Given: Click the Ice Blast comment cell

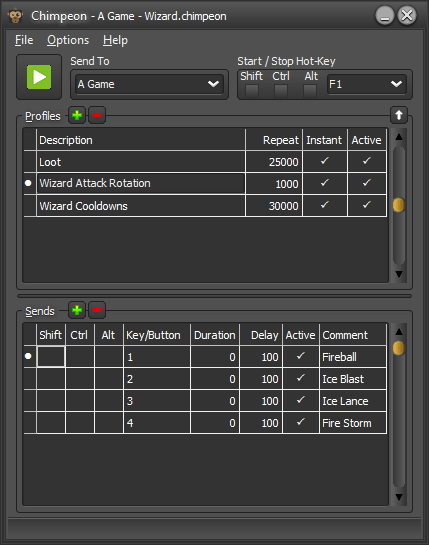Looking at the screenshot, I should 353,379.
